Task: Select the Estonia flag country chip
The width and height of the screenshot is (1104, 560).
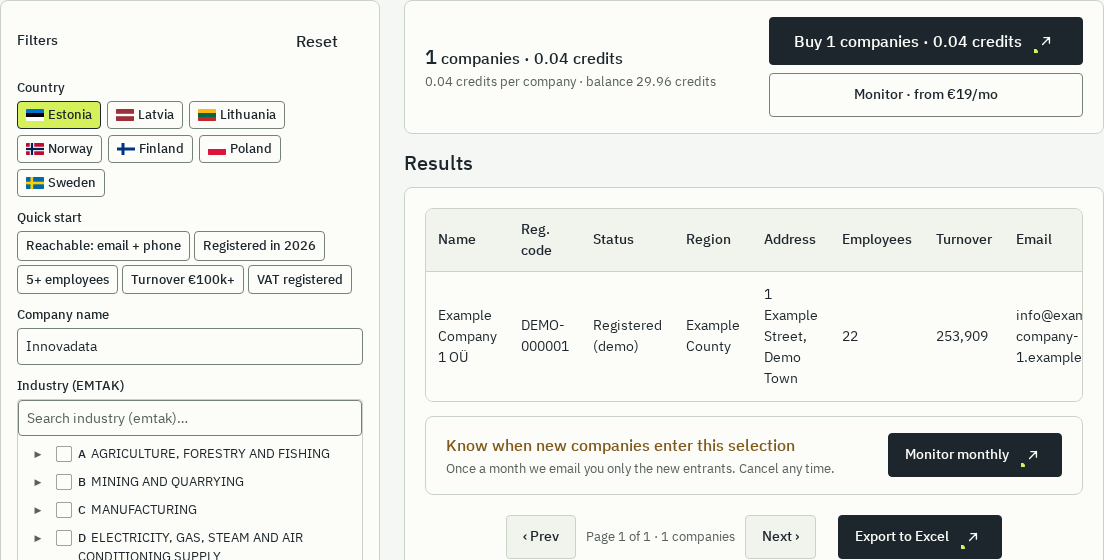Action: pyautogui.click(x=59, y=115)
